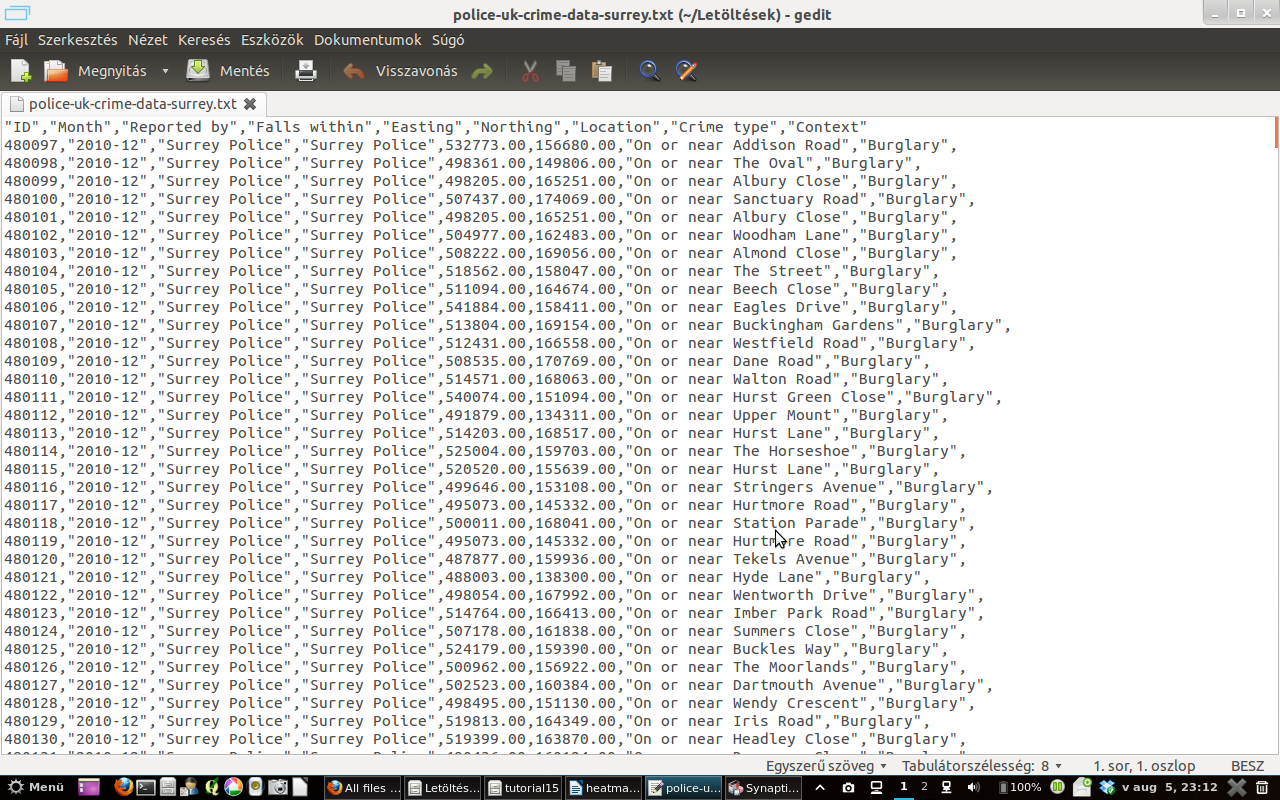Undo using the Visszavonás button
1280x800 pixels.
click(x=400, y=71)
